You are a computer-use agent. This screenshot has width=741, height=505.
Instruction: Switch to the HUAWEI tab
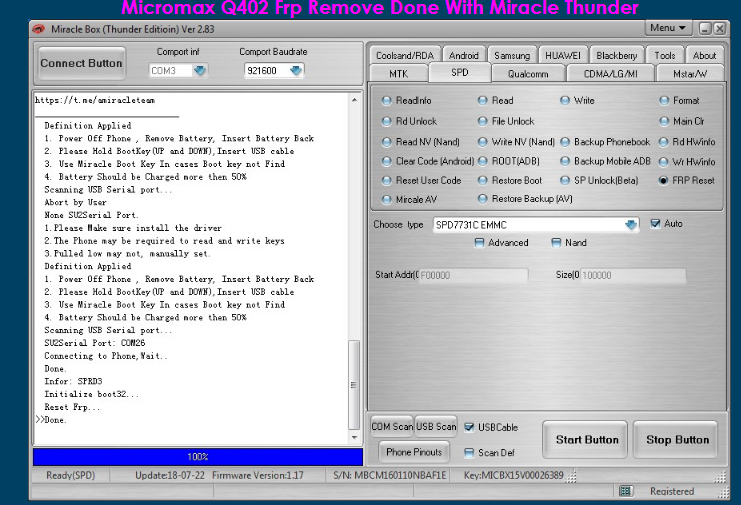click(563, 55)
